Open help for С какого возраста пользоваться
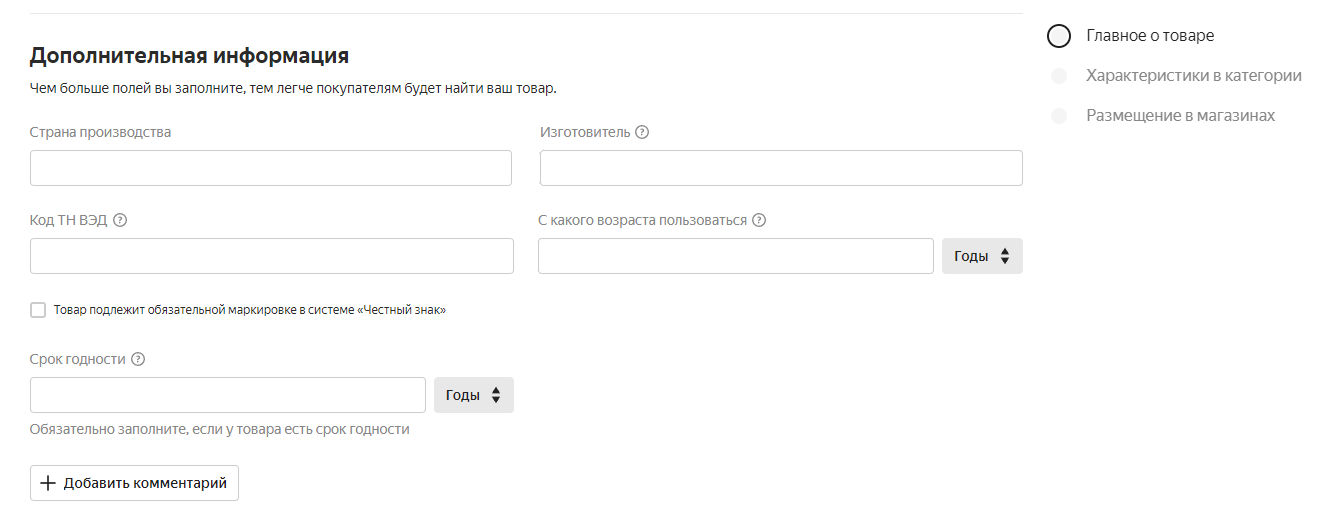This screenshot has width=1330, height=518. (x=759, y=220)
